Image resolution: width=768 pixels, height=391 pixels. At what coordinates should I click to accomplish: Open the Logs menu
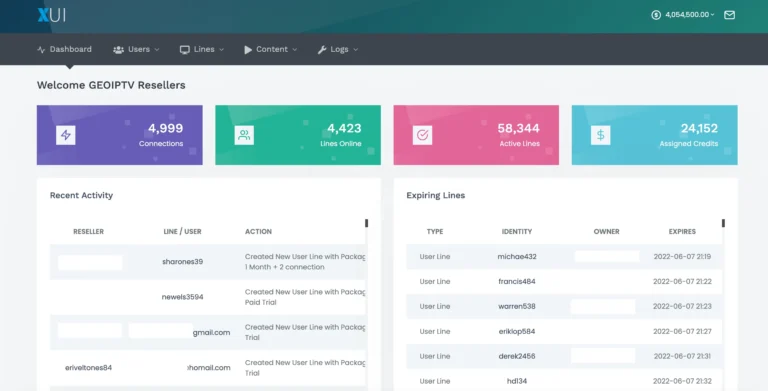click(338, 49)
